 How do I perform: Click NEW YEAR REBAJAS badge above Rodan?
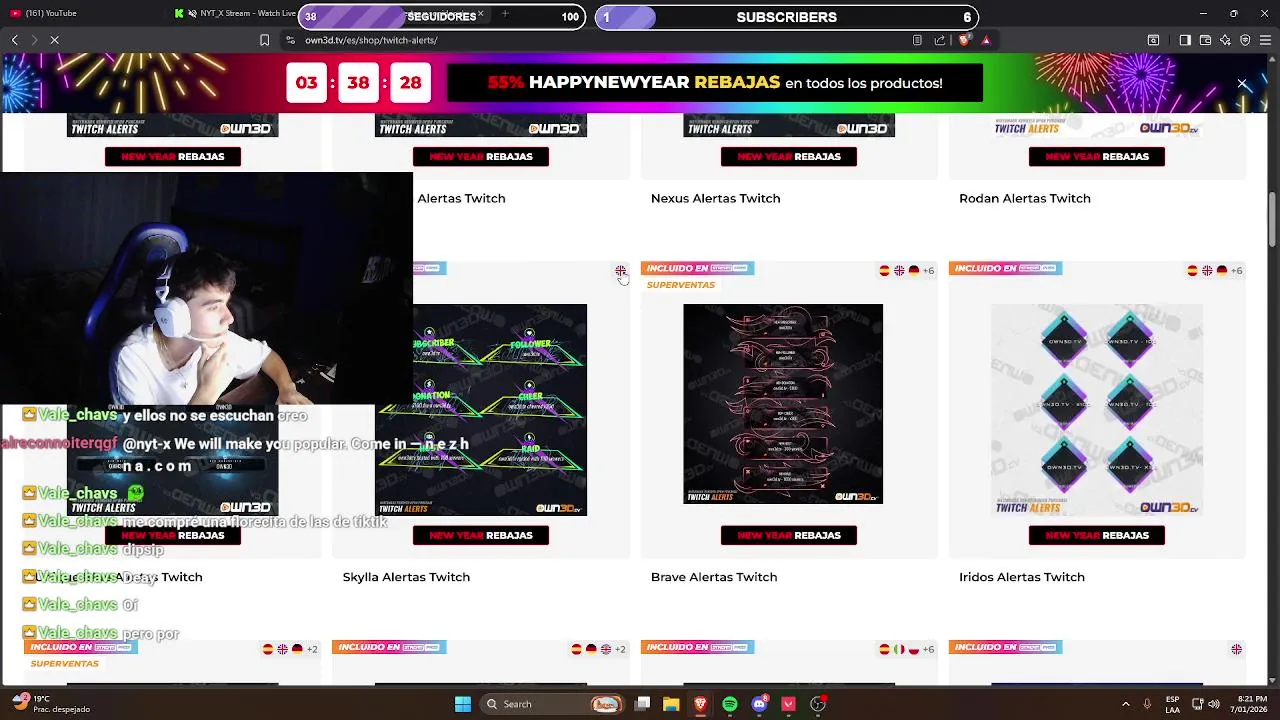pyautogui.click(x=1097, y=156)
